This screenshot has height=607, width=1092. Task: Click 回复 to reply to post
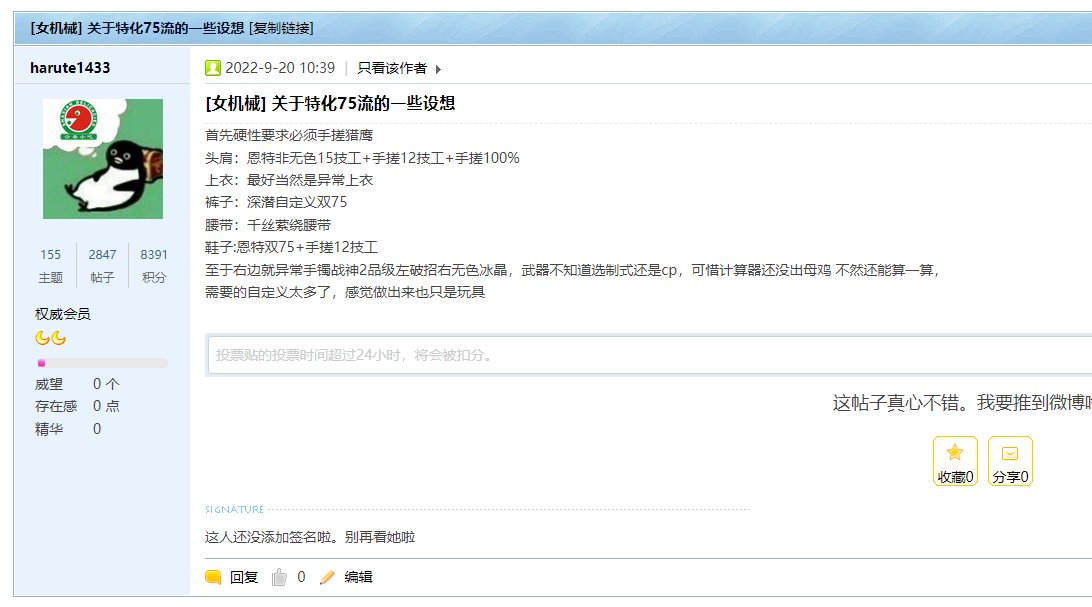coord(244,577)
